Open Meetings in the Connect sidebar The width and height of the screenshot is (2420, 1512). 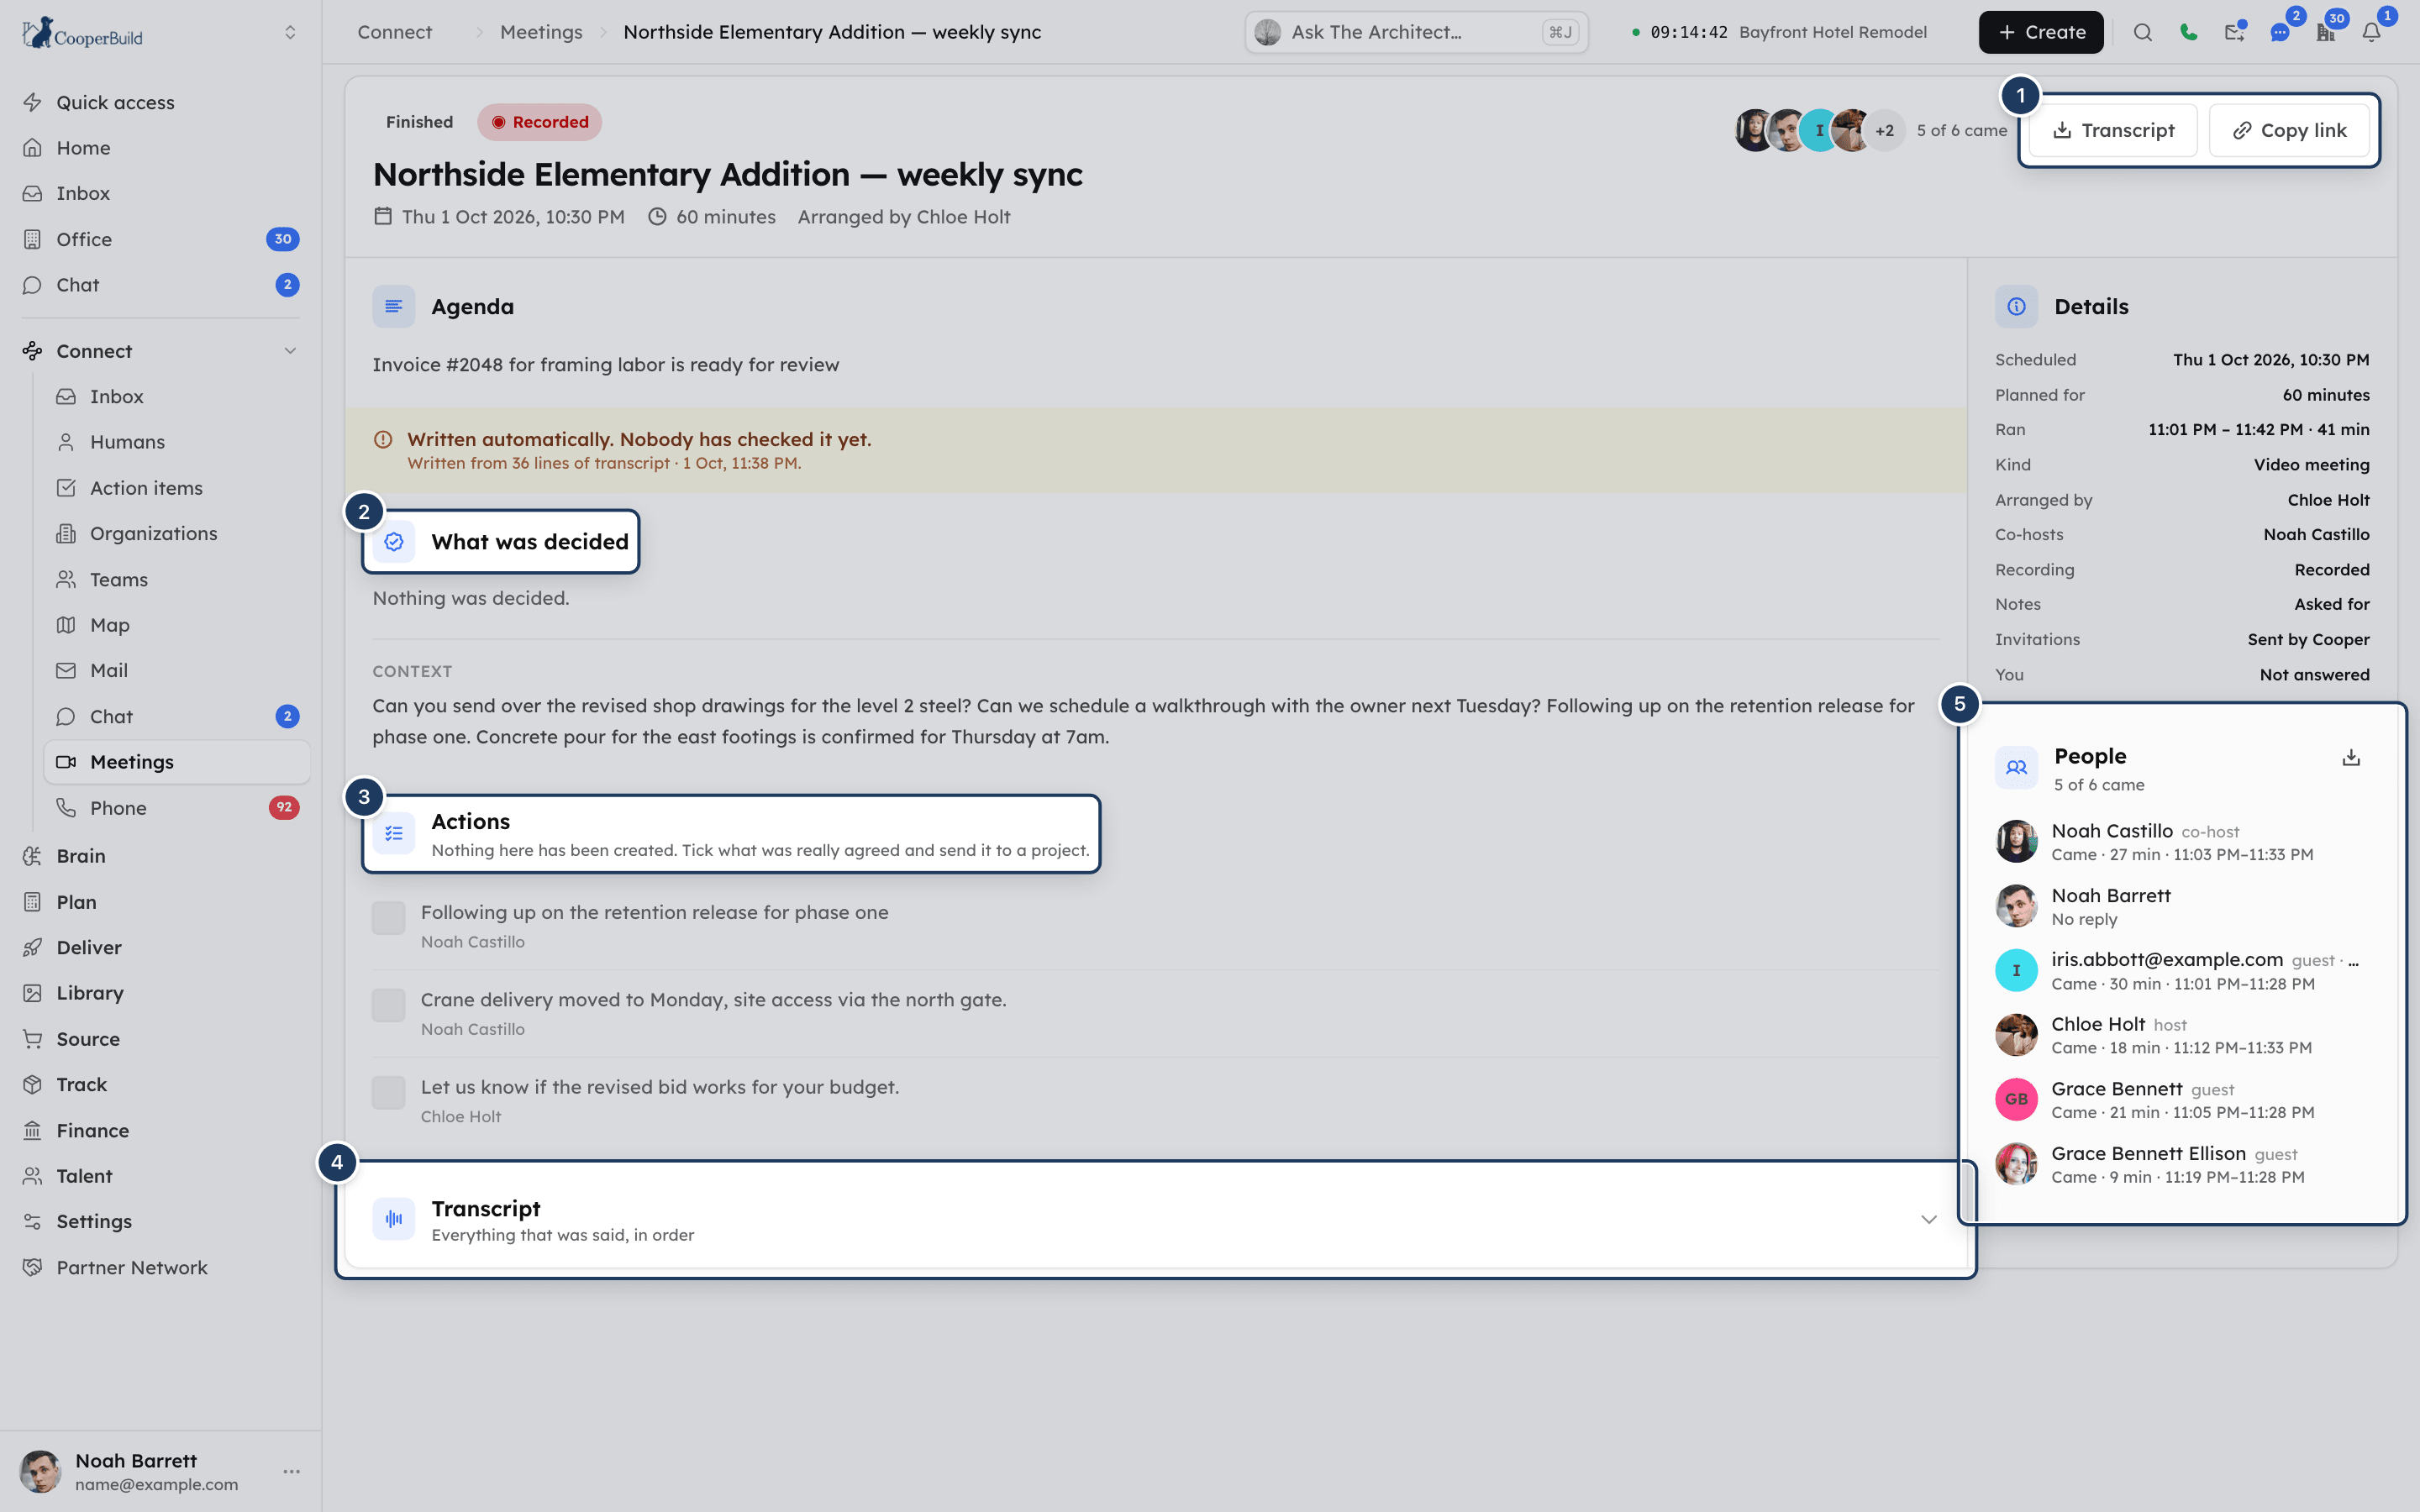[177, 762]
